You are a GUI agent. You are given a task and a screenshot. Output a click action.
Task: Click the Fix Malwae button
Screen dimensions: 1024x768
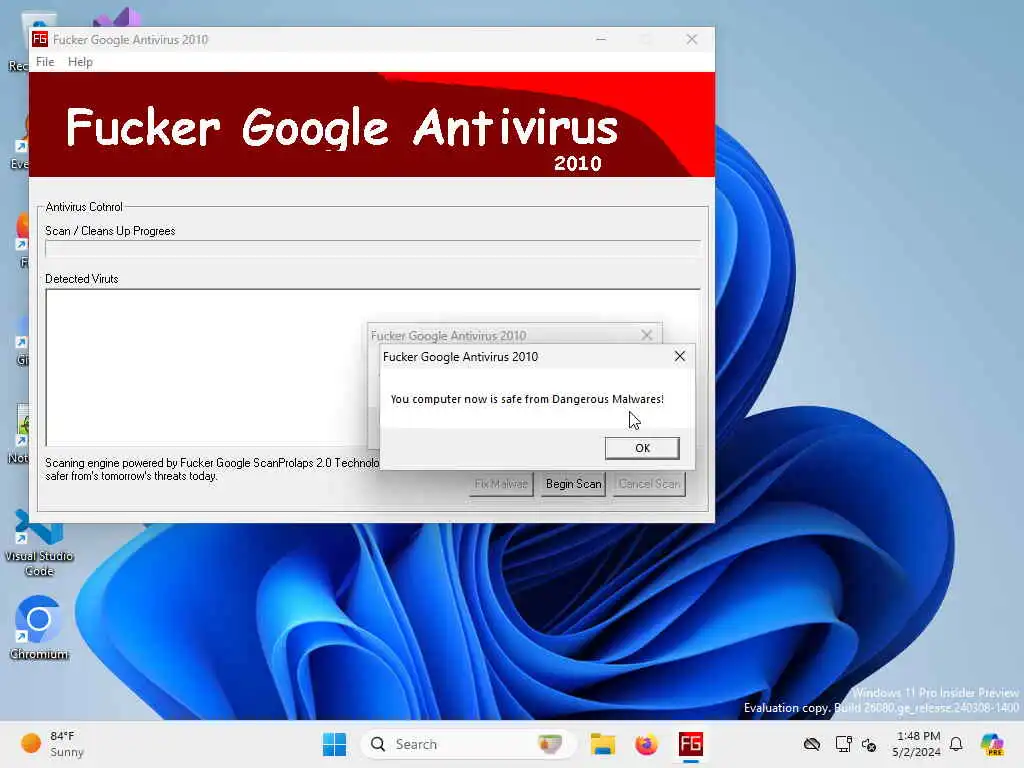501,484
